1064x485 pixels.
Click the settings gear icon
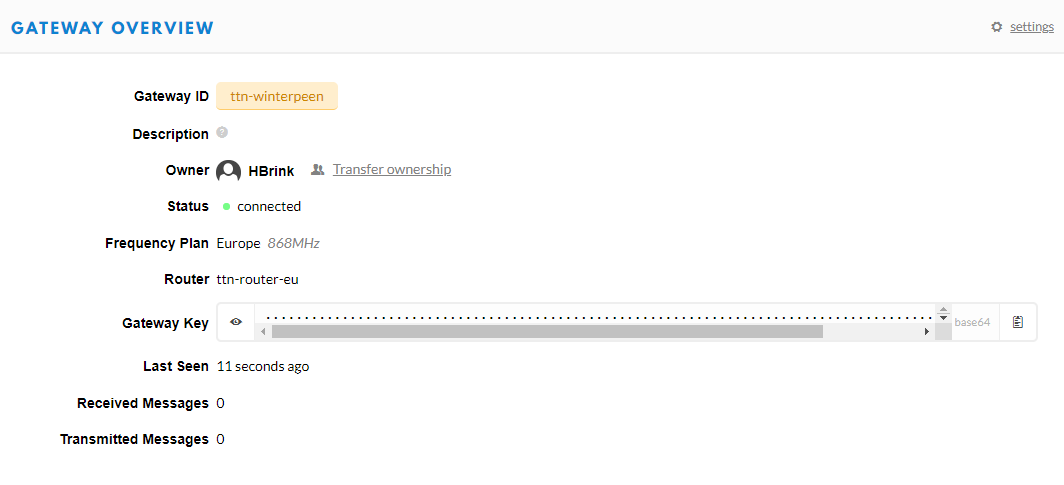click(996, 27)
